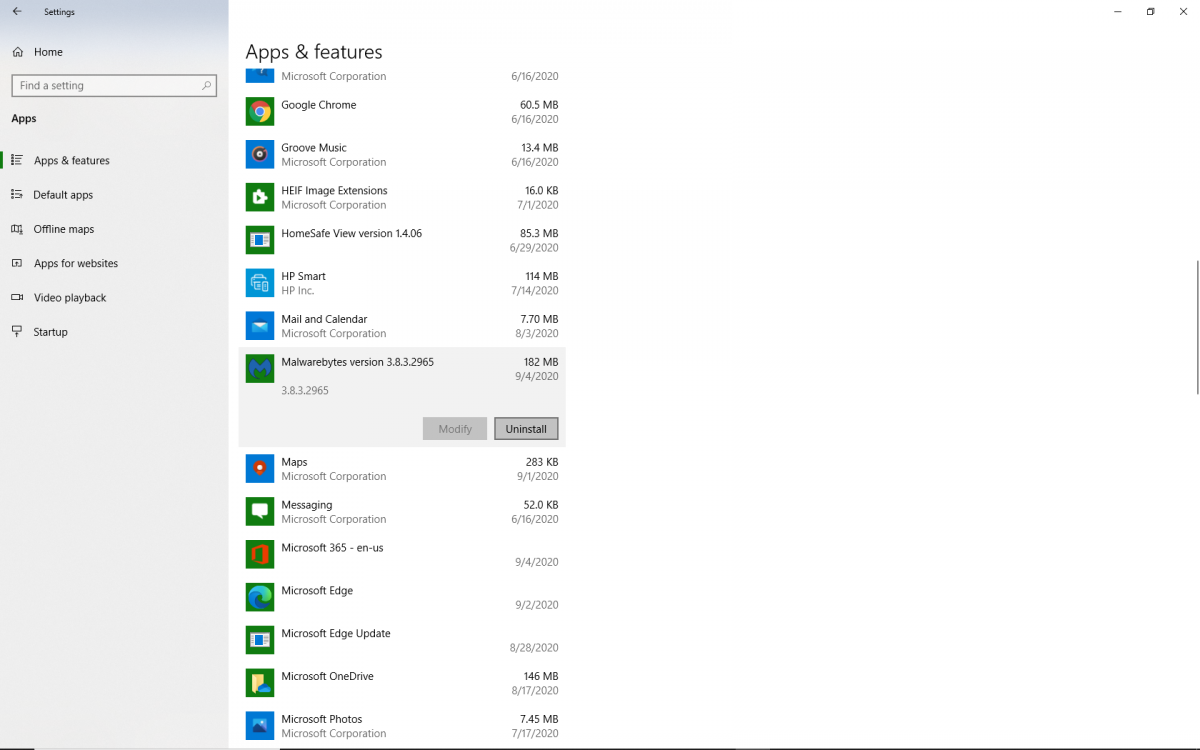1200x750 pixels.
Task: Select HEIF Image Extensions name
Action: point(334,191)
